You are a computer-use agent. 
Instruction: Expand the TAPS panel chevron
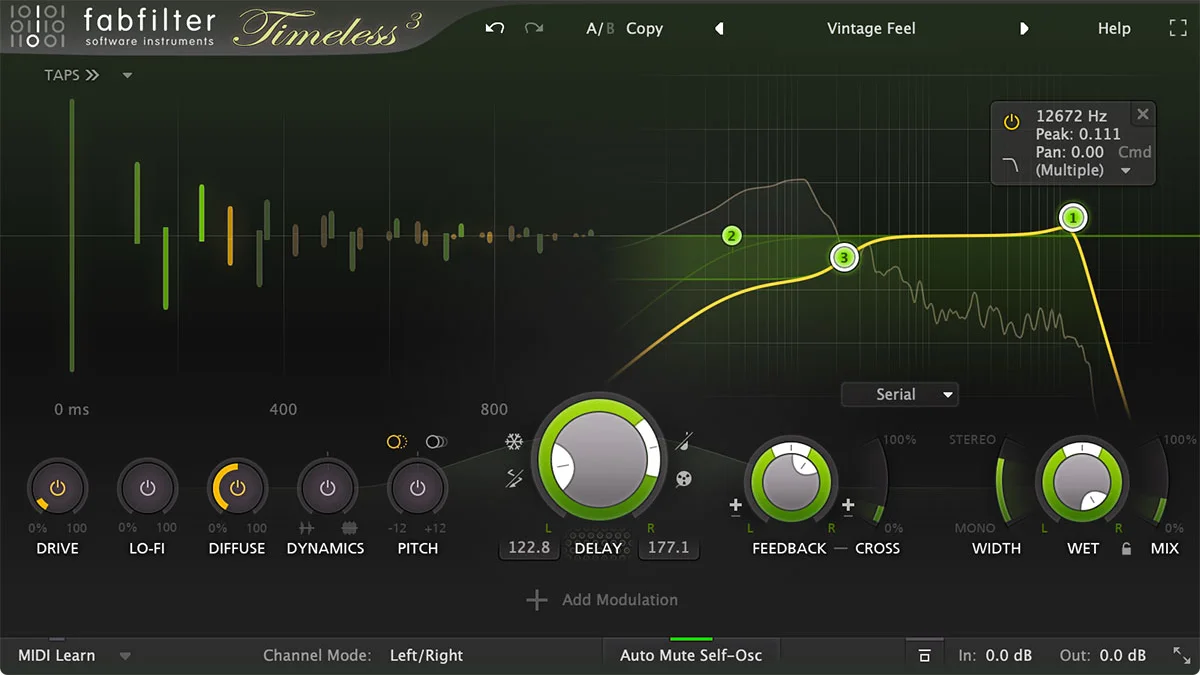tap(92, 74)
